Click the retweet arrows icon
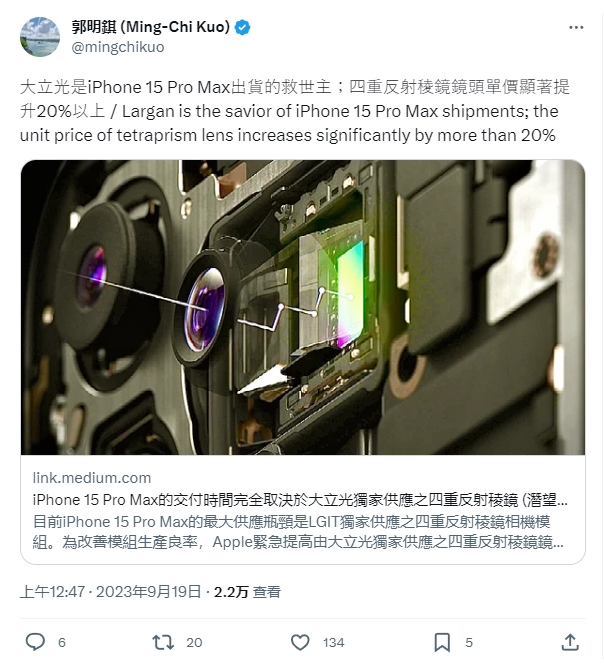 (x=163, y=642)
